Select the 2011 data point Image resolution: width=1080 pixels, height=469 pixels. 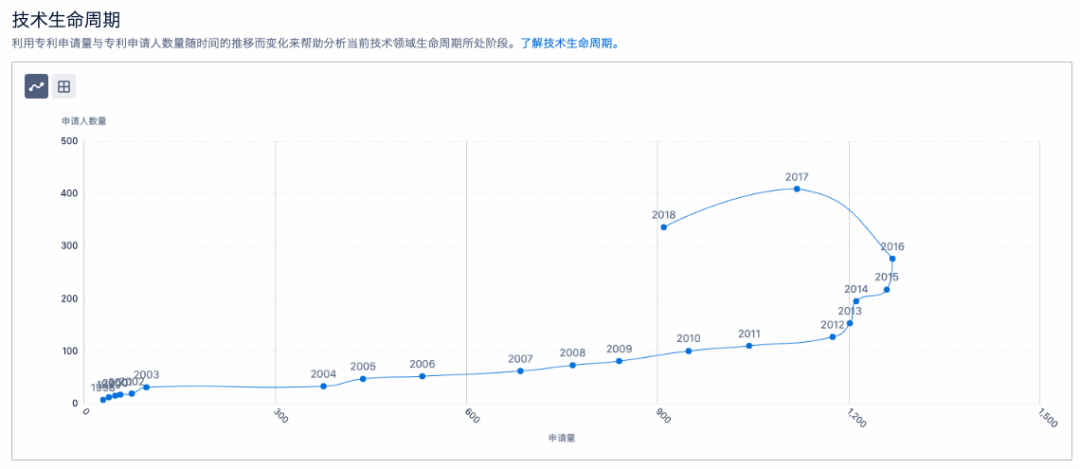(x=749, y=346)
